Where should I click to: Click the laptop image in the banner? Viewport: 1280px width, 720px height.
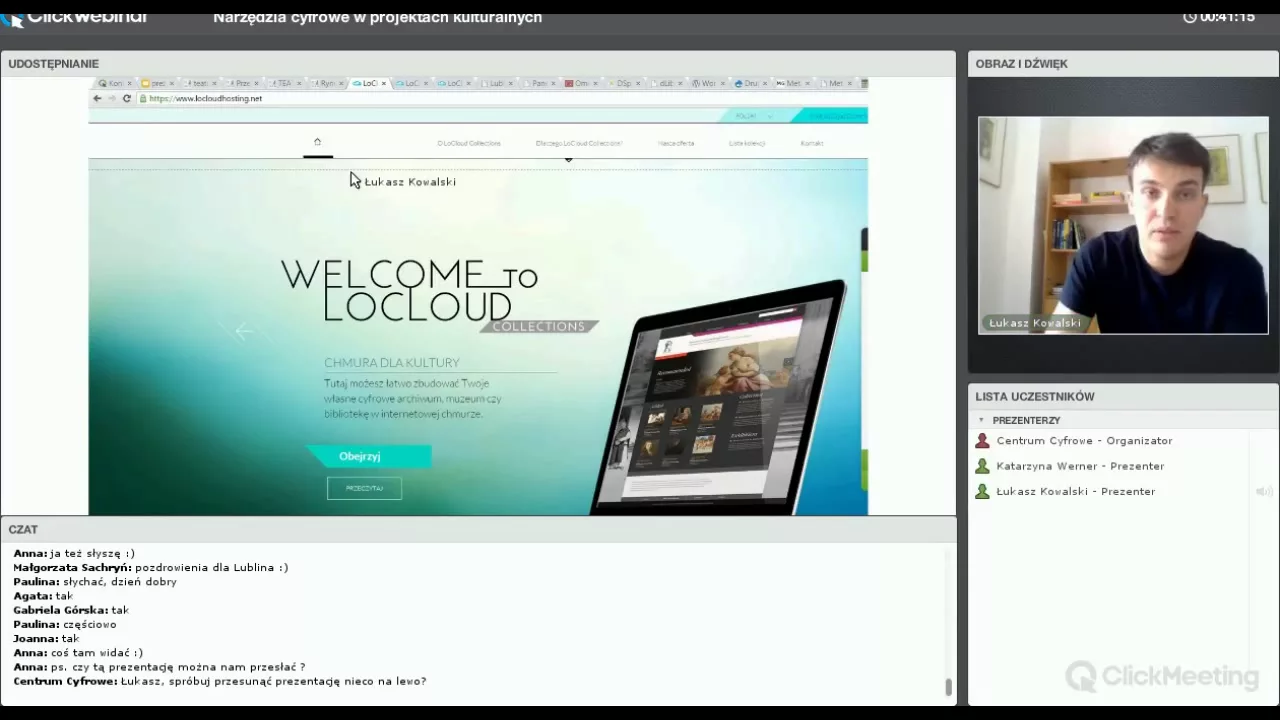[720, 398]
